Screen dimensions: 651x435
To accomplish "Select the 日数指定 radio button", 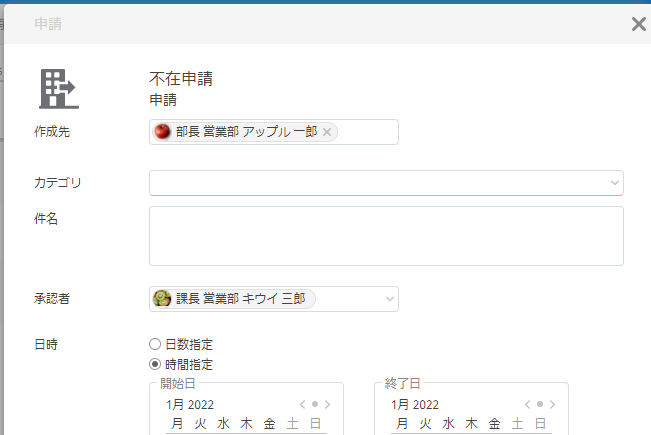I will [155, 344].
